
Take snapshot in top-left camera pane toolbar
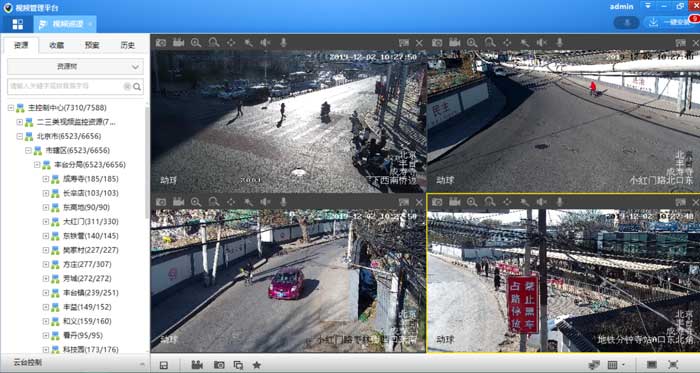pyautogui.click(x=161, y=43)
